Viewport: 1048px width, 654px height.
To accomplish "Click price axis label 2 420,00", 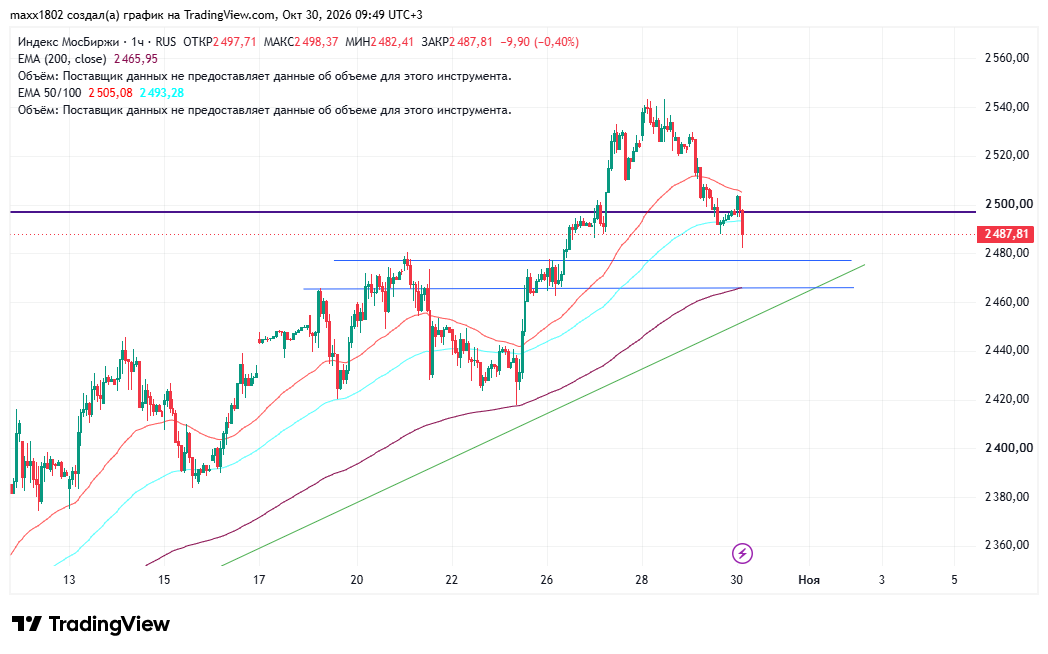I will point(1007,399).
